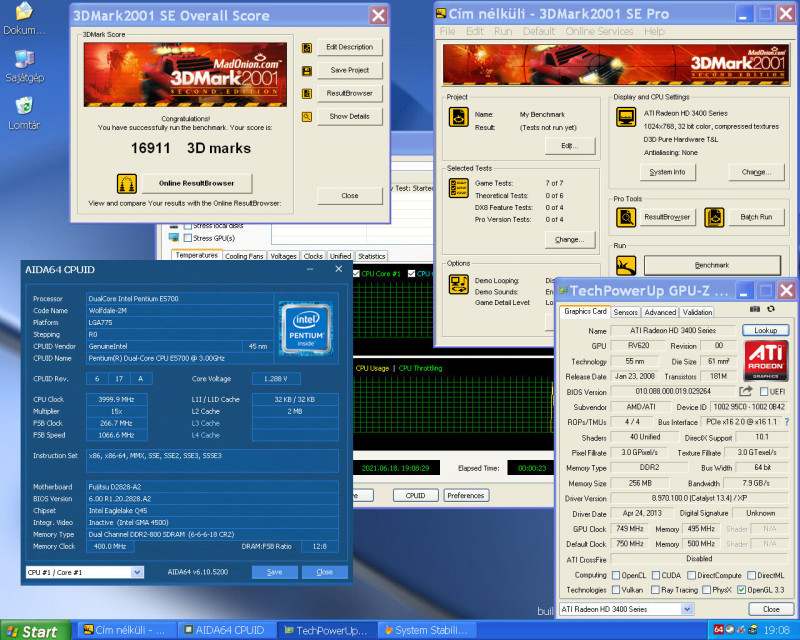Toggle the OpenCL checkbox
This screenshot has height=640, width=800.
pyautogui.click(x=616, y=575)
